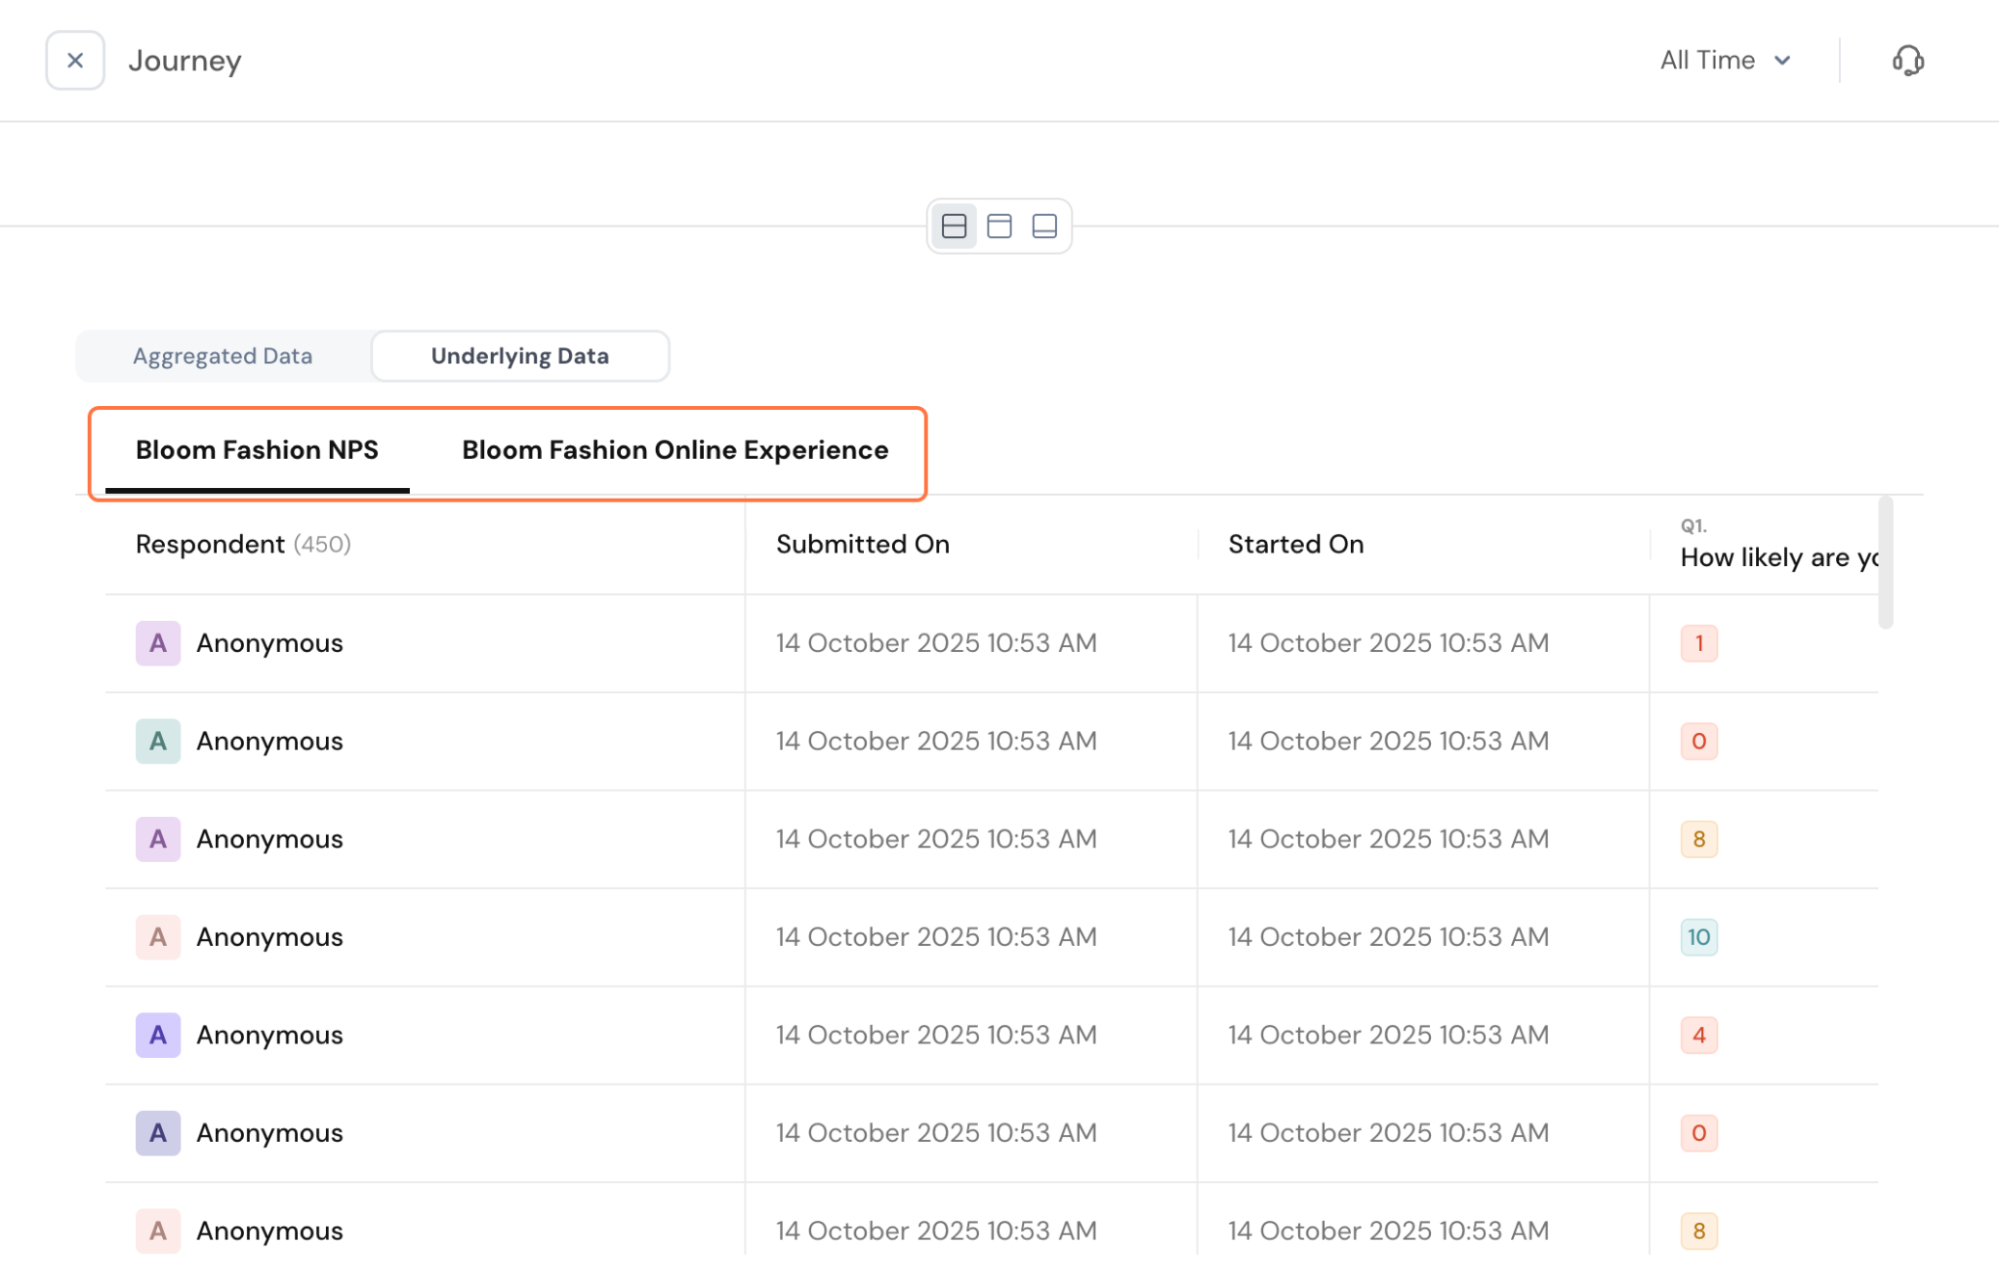
Task: Open the Bloom Fashion NPS tab
Action: (x=257, y=450)
